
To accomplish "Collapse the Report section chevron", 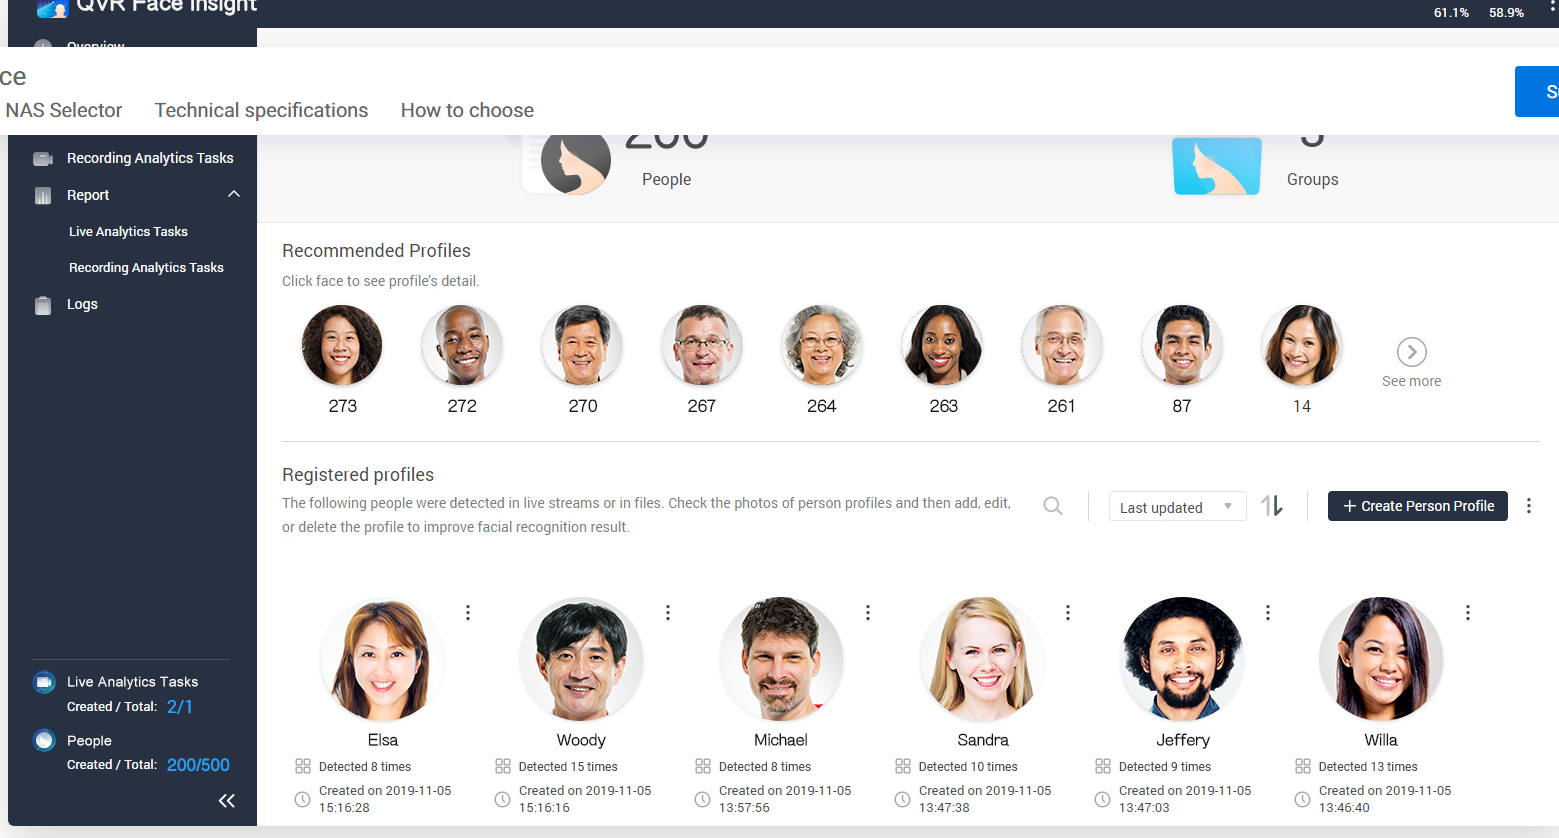I will [x=234, y=194].
